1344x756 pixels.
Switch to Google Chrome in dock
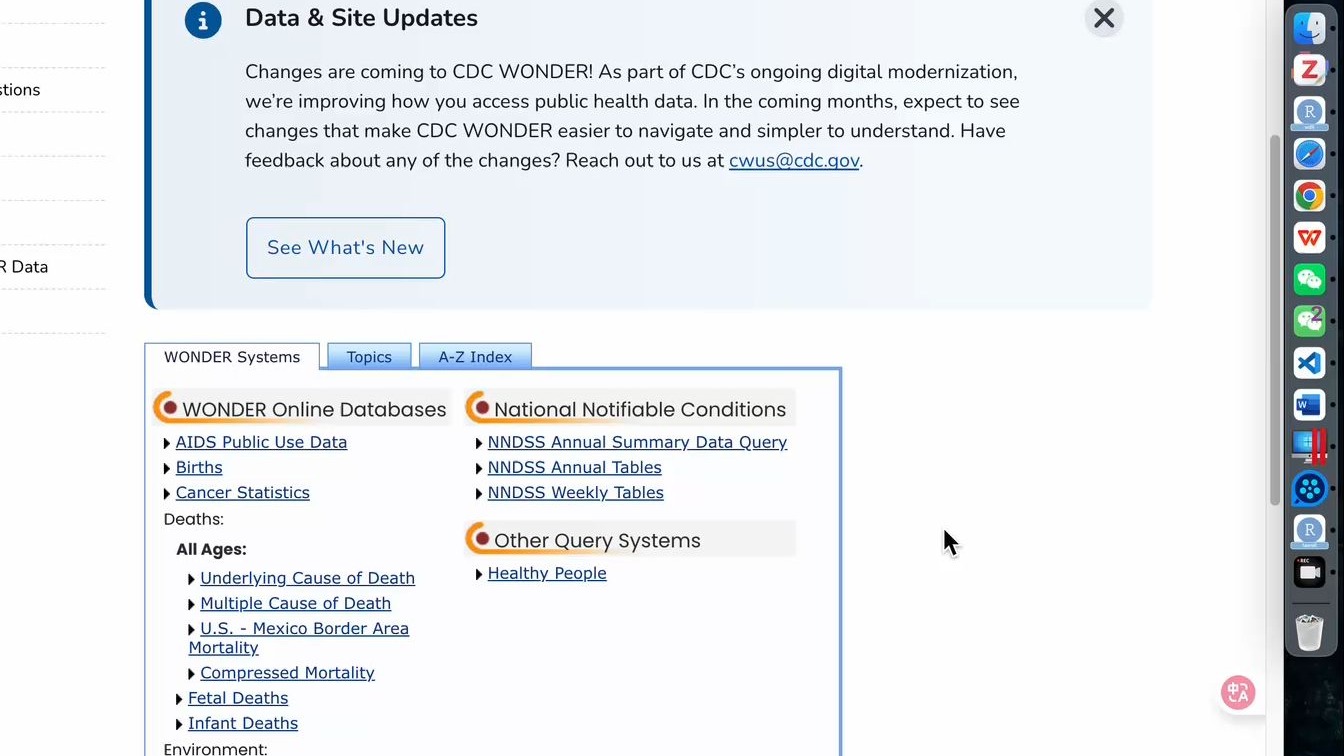point(1309,196)
